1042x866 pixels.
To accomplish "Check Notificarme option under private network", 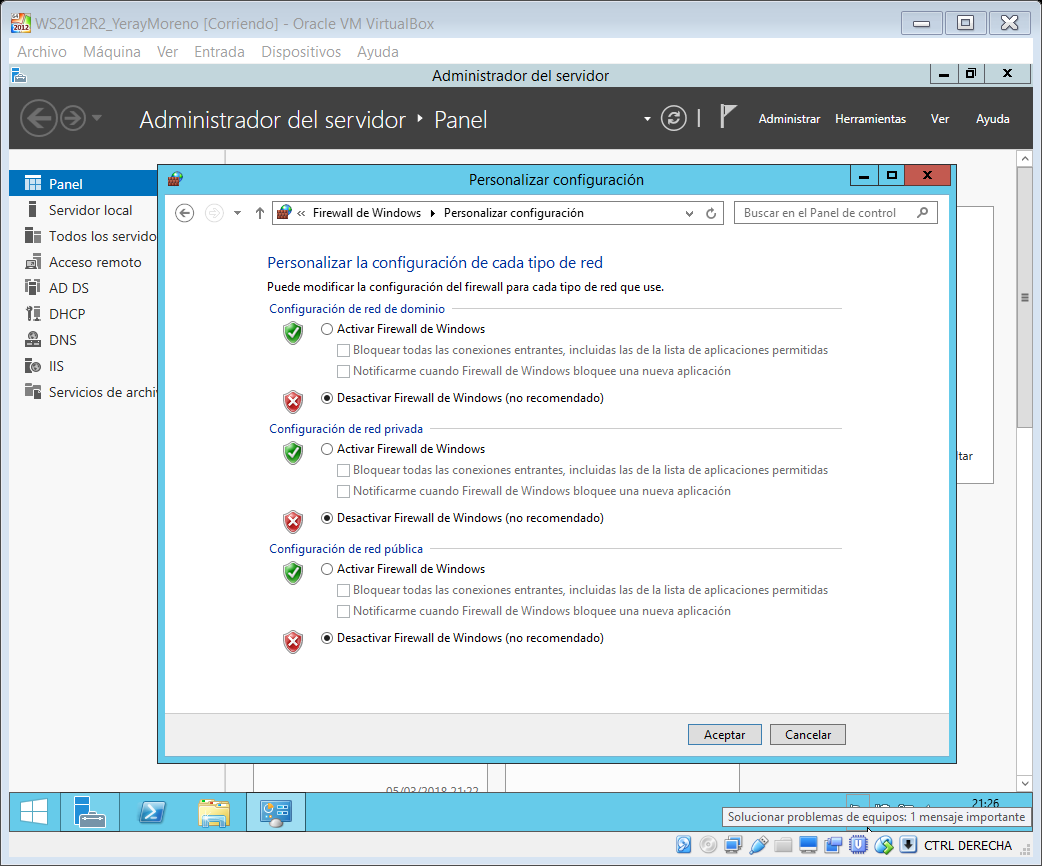I will point(344,491).
